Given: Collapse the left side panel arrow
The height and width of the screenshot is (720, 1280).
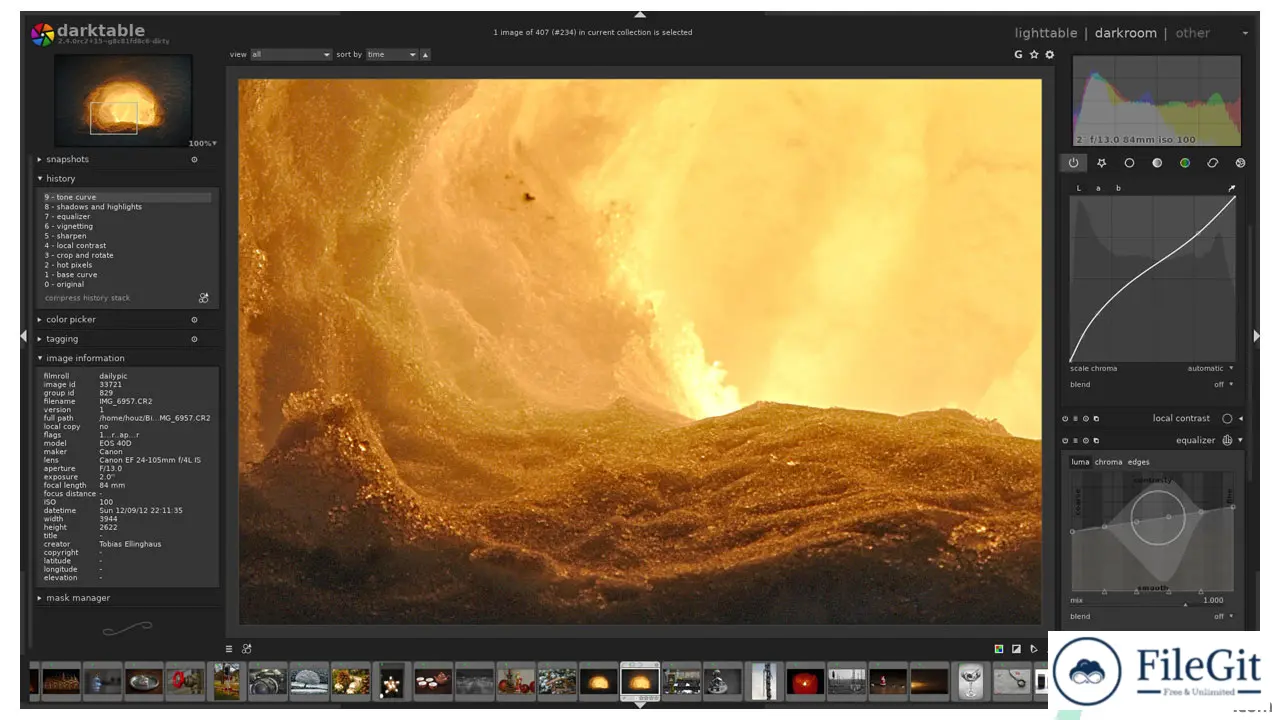Looking at the screenshot, I should pos(24,337).
